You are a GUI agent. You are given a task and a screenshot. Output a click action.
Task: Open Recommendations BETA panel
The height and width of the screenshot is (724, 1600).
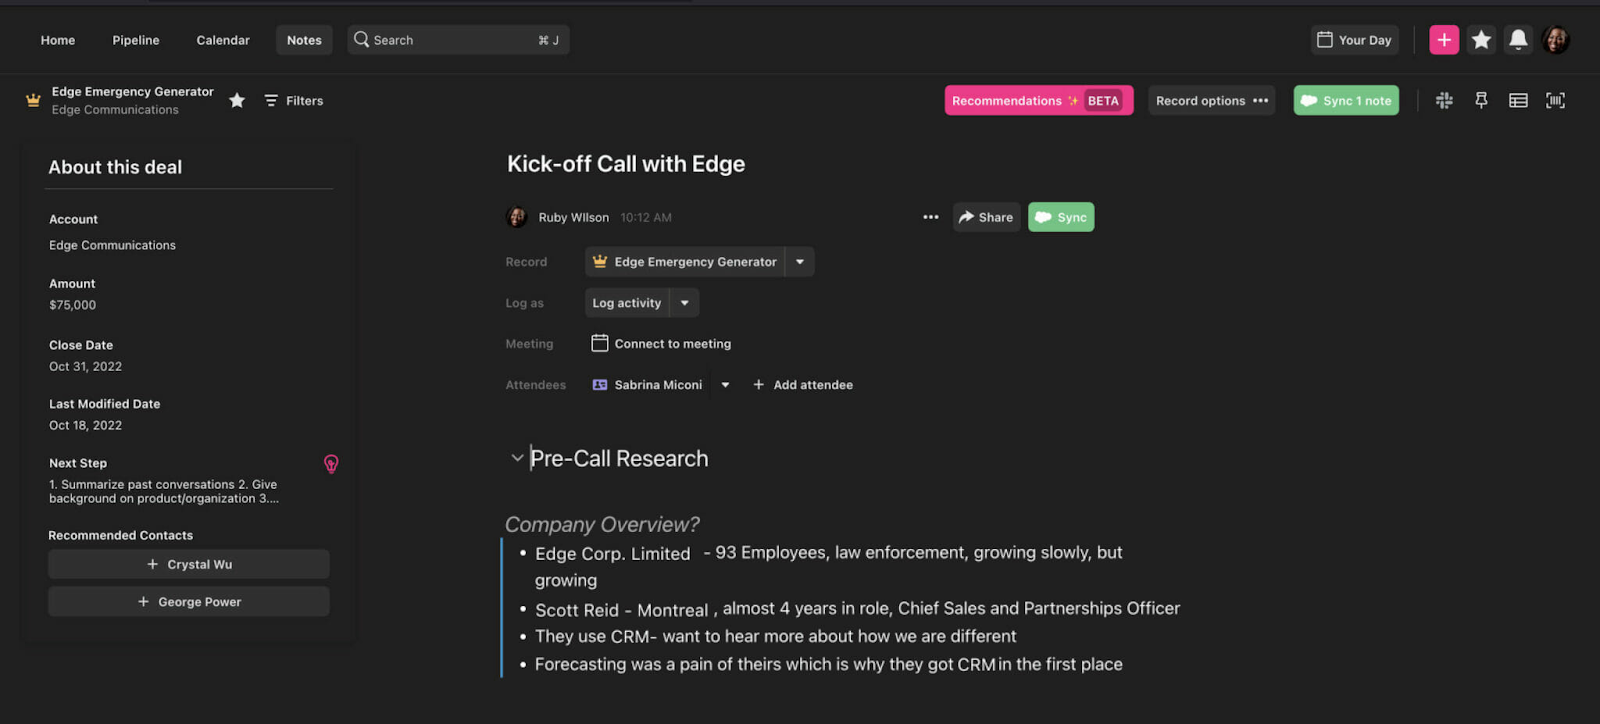1038,100
